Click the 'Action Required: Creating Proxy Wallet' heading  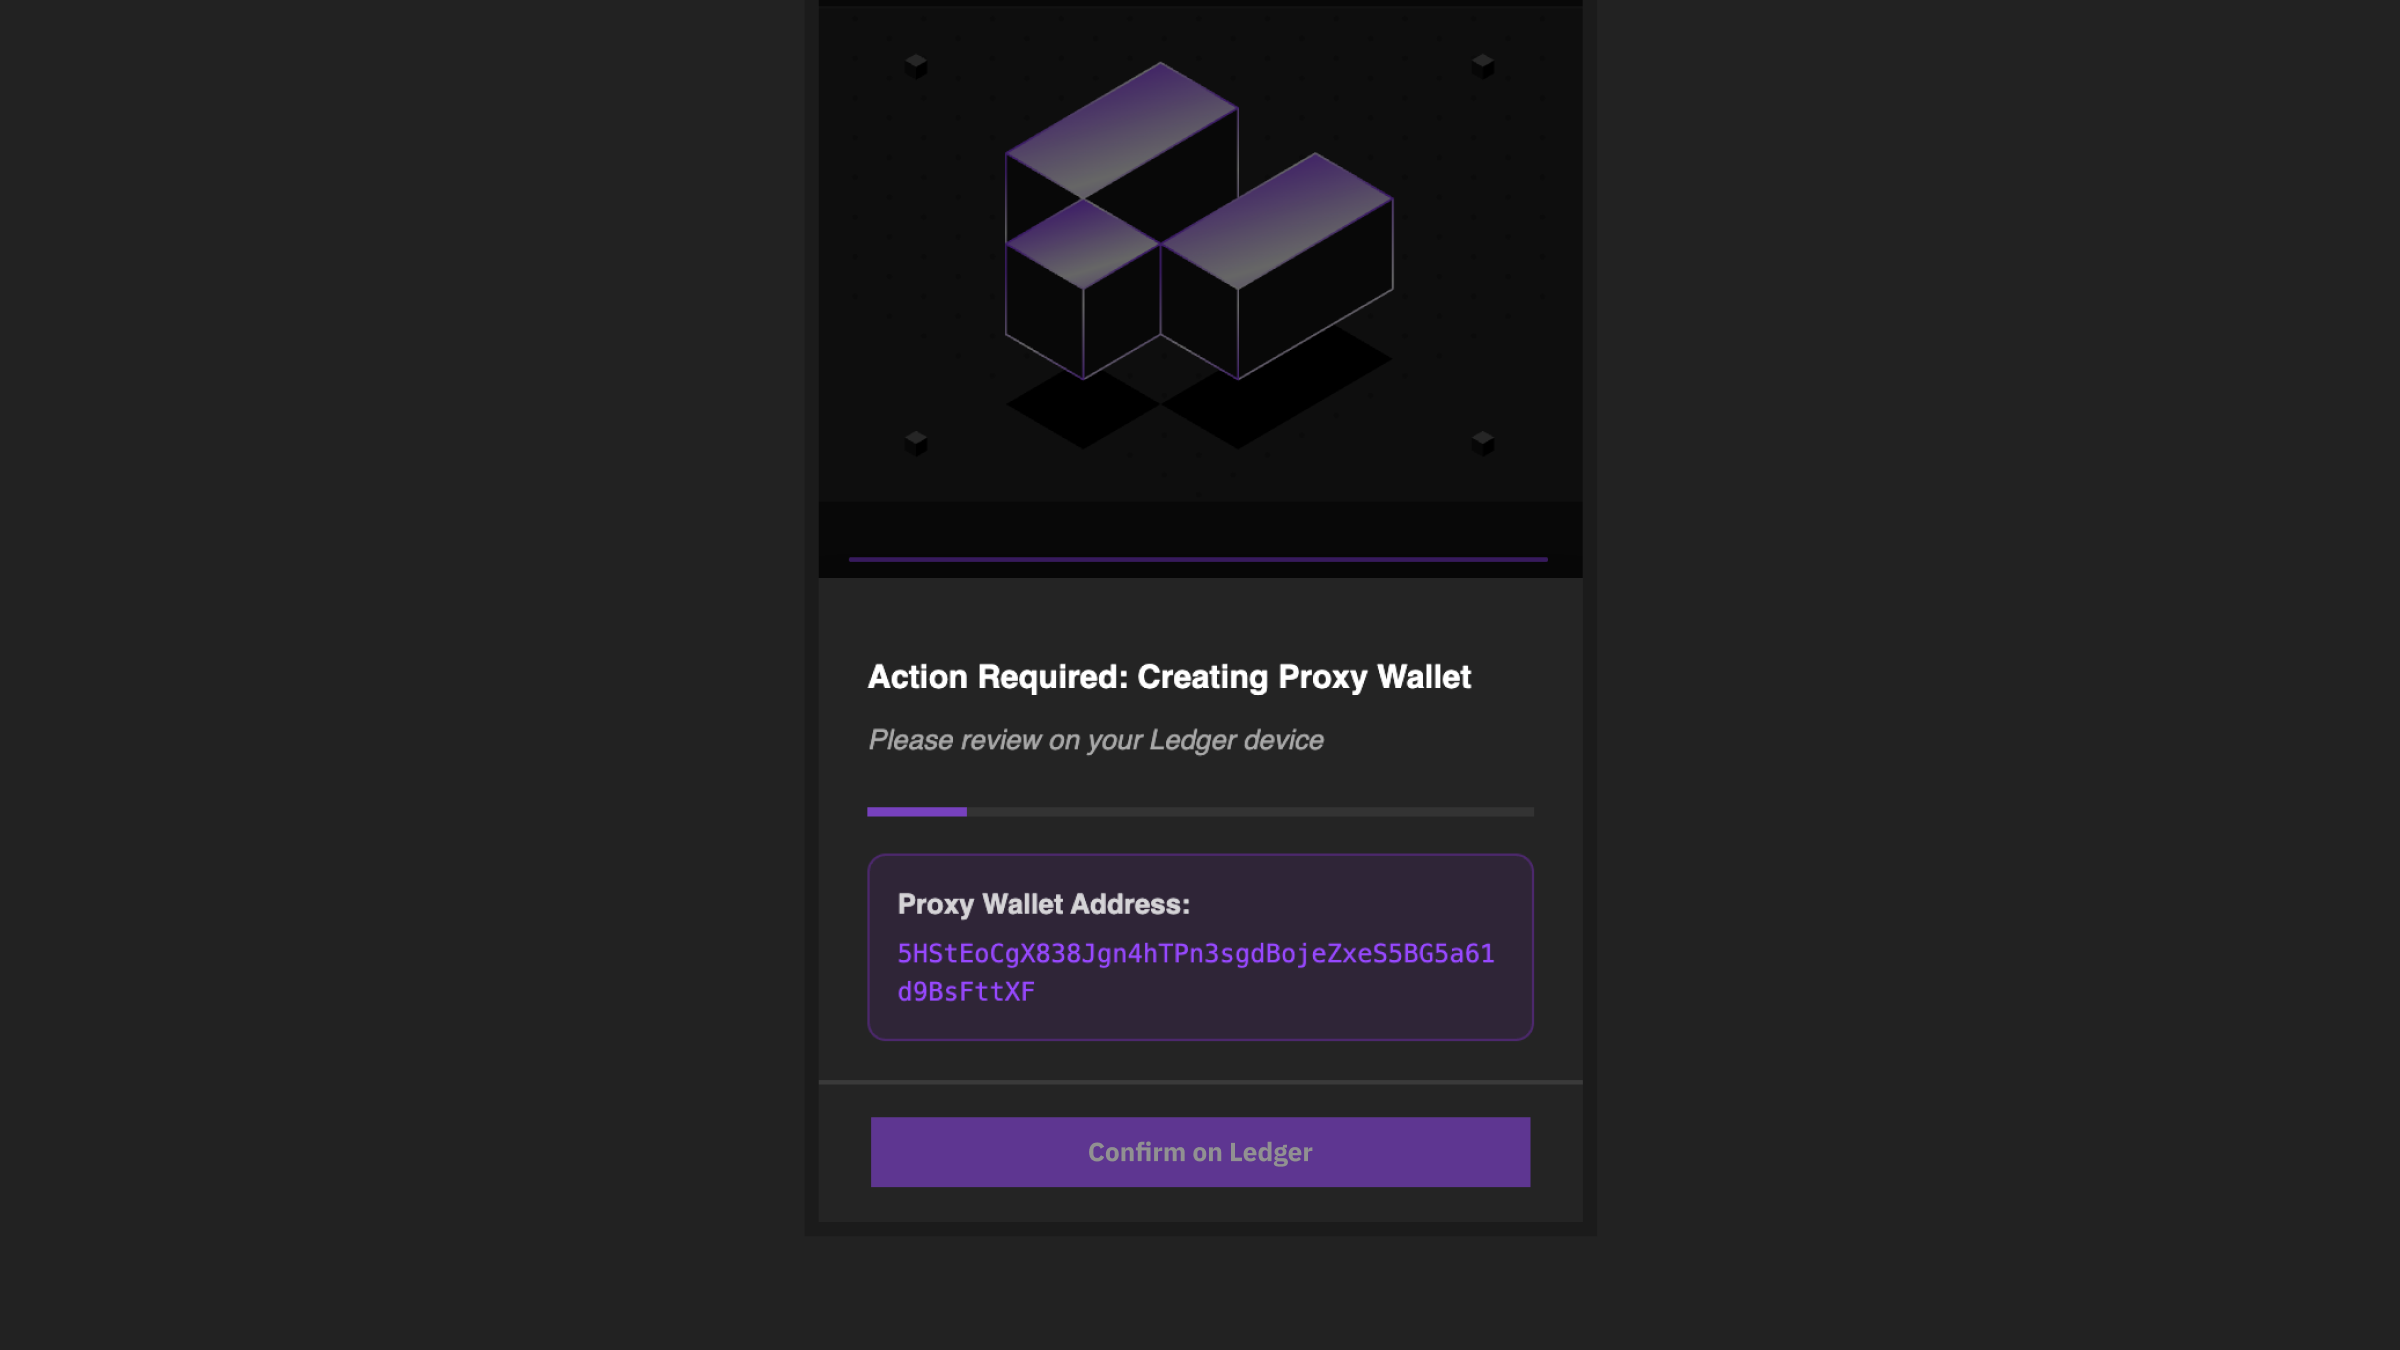[x=1169, y=677]
